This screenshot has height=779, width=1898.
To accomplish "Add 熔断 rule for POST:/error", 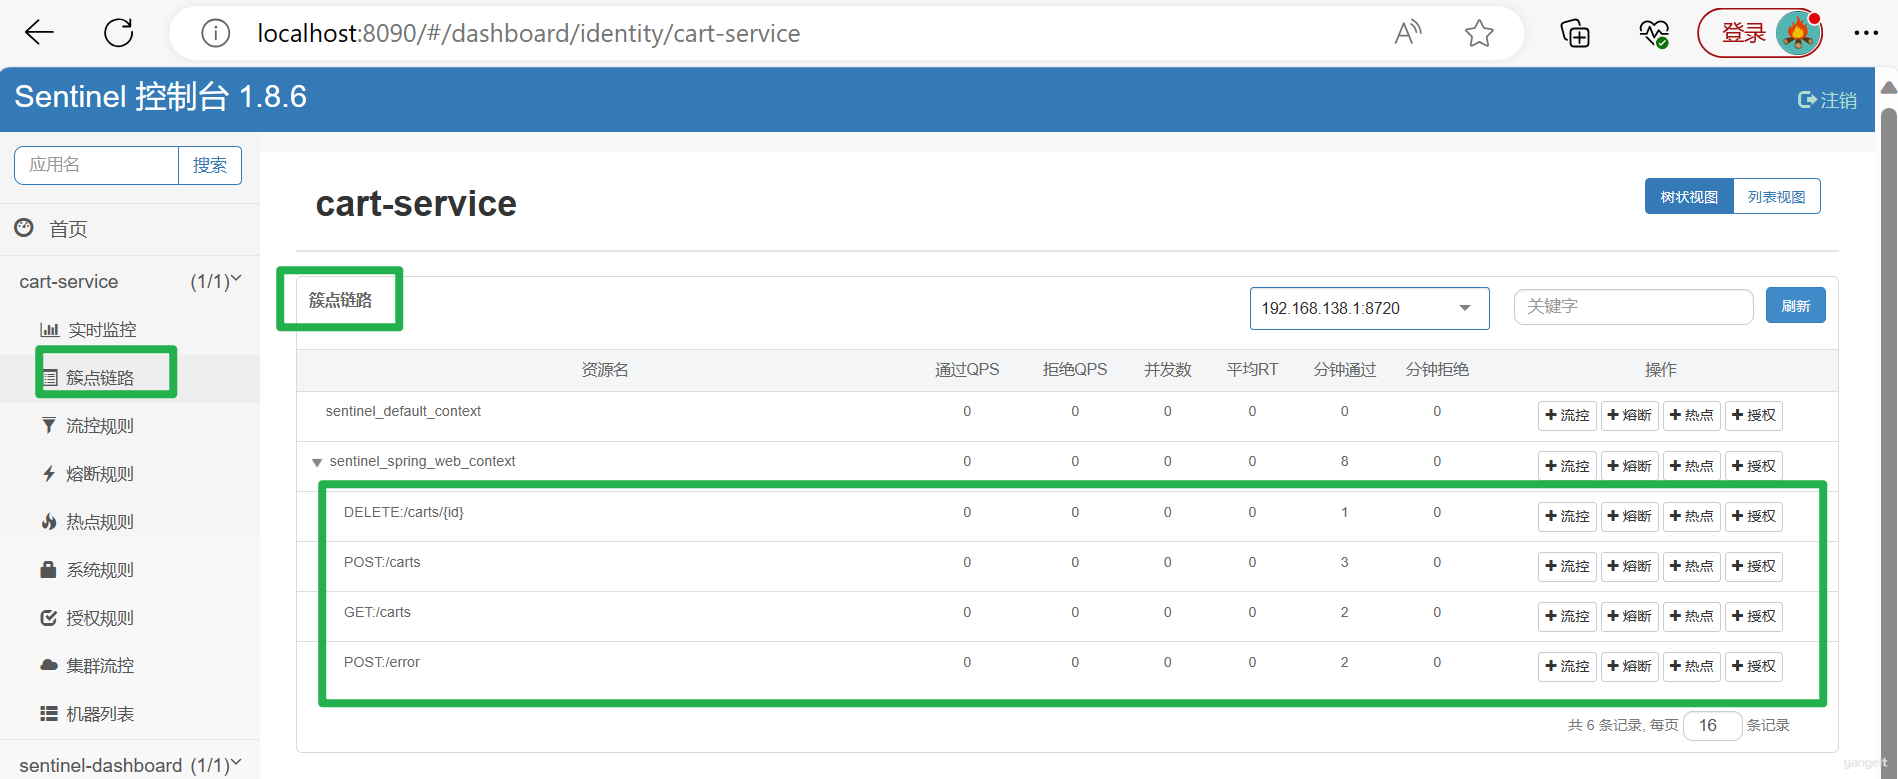I will 1629,666.
